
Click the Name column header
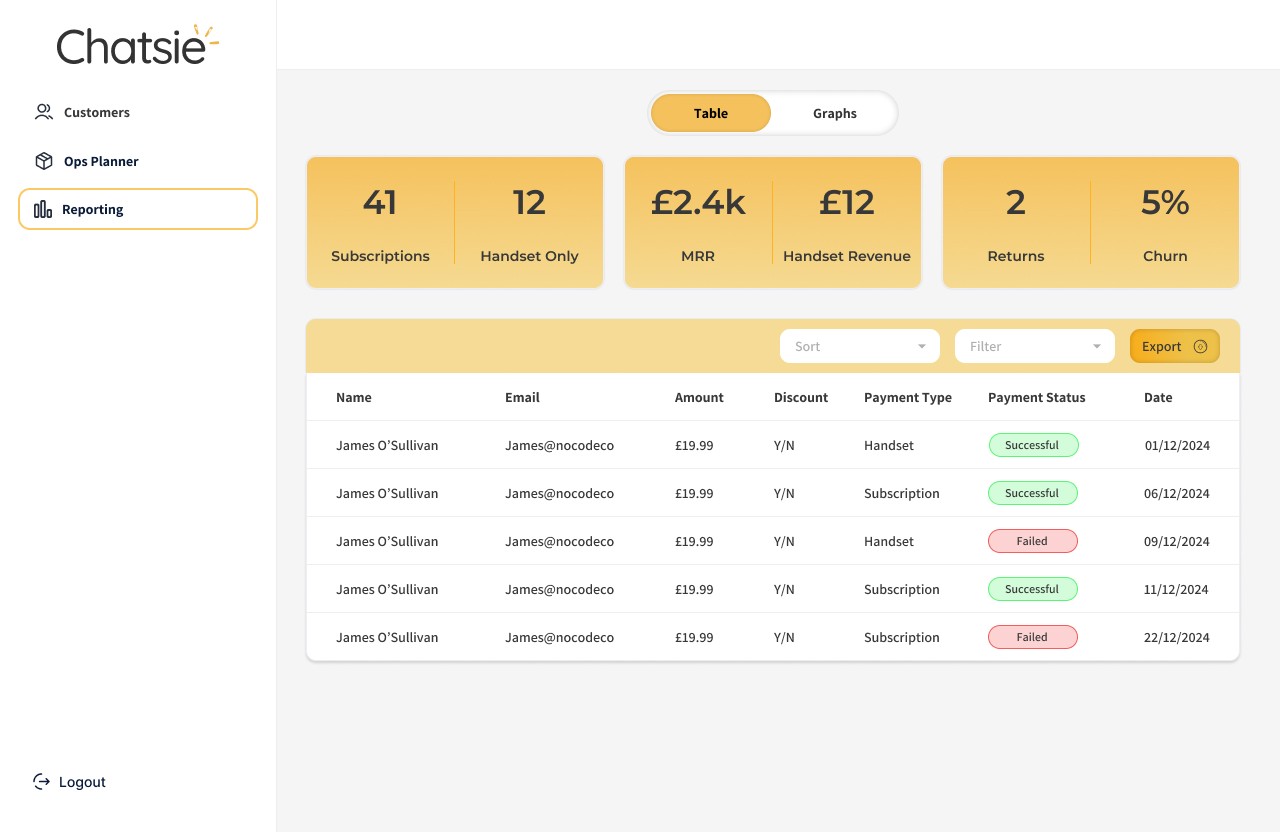tap(354, 397)
